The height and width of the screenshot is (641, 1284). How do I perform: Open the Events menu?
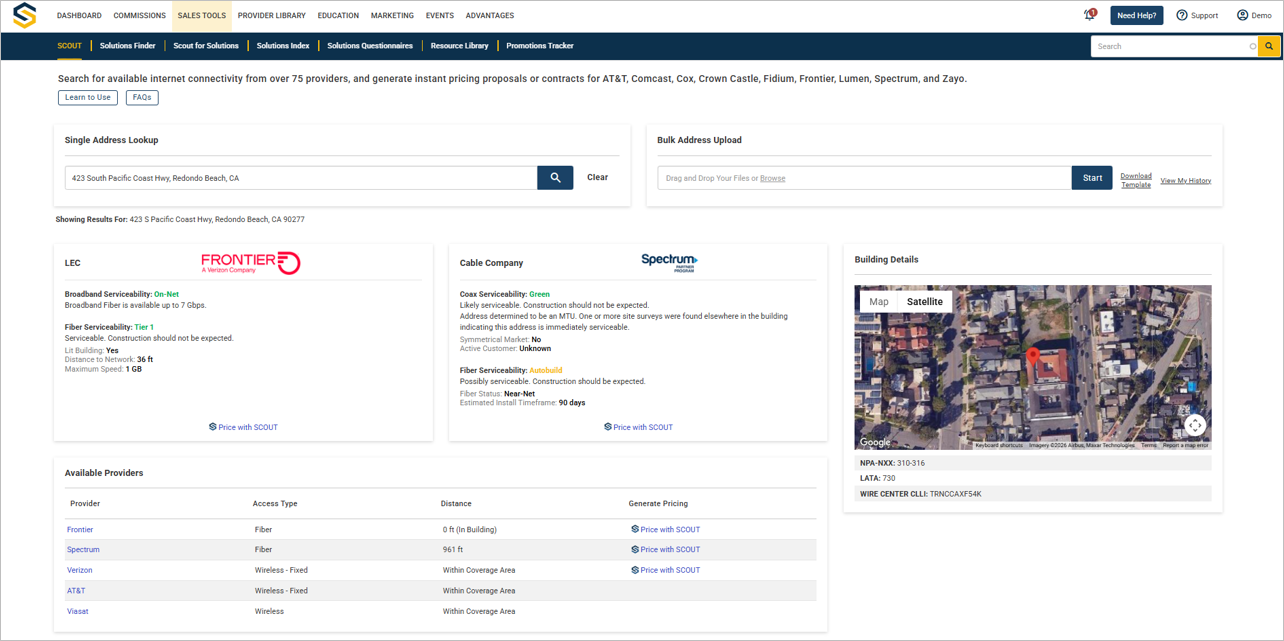tap(439, 16)
